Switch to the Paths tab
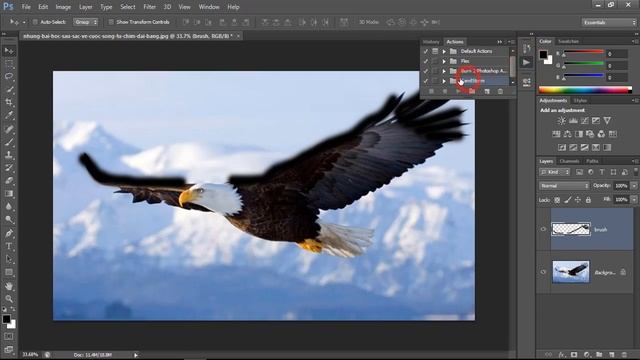Screen dimensions: 640x360 click(592, 161)
